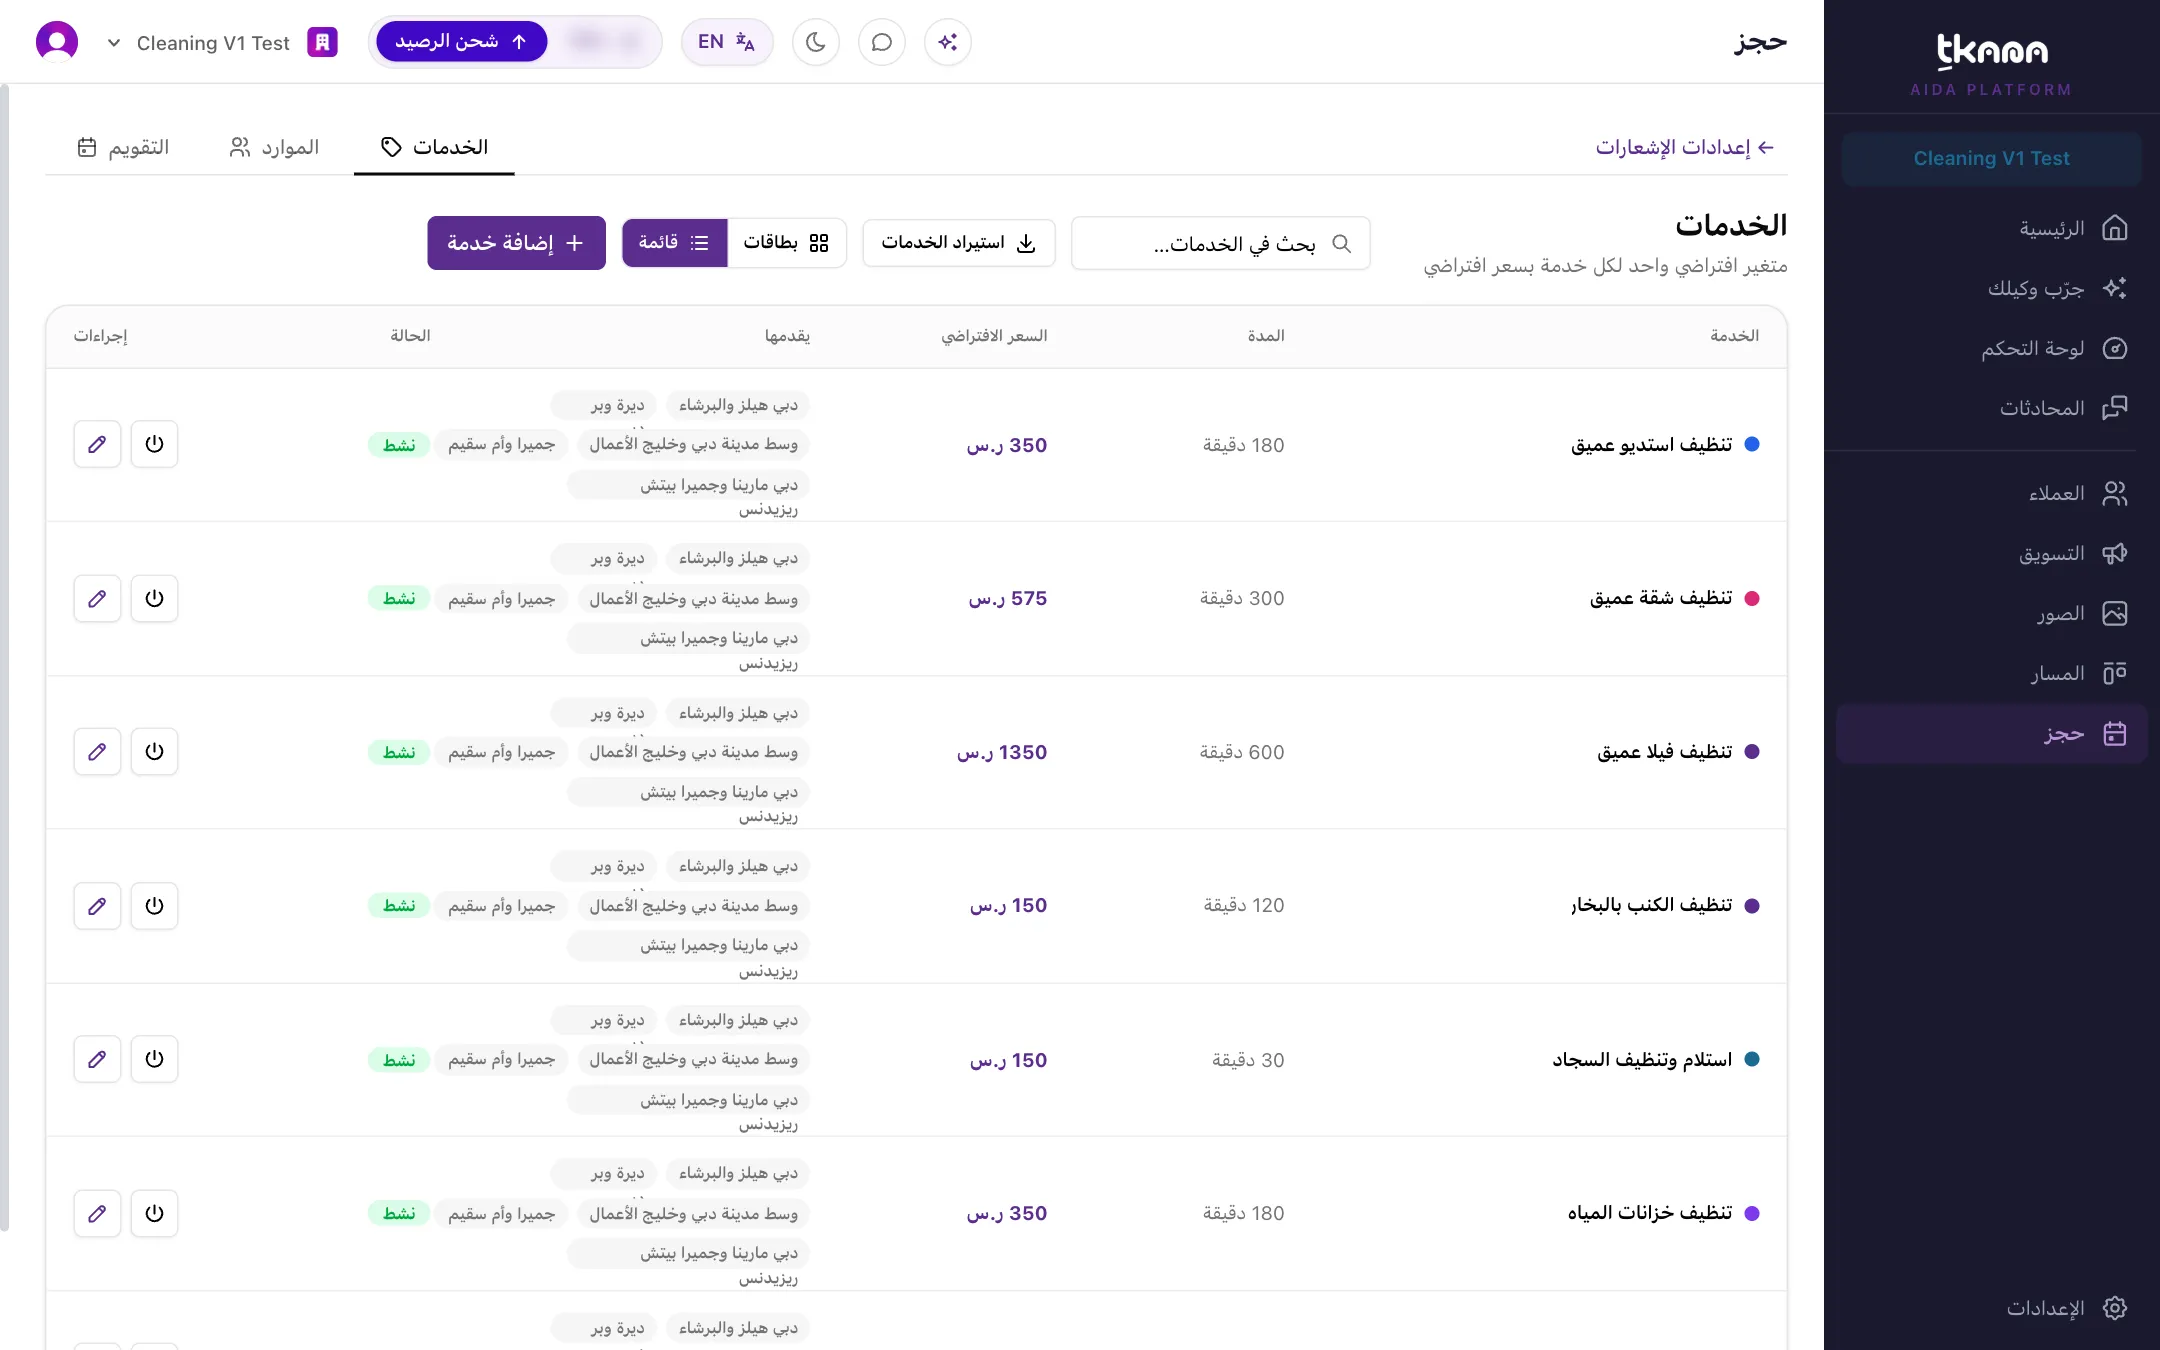2160x1350 pixels.
Task: Open الصور images in the sidebar
Action: point(1990,613)
